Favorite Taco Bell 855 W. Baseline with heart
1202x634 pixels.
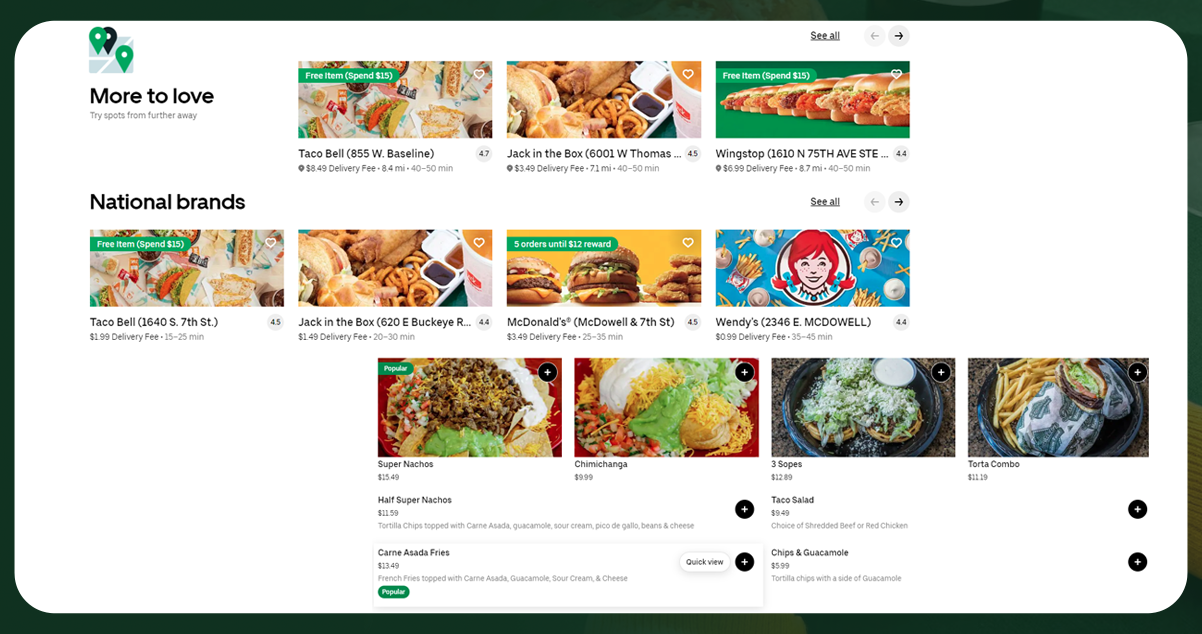(479, 74)
